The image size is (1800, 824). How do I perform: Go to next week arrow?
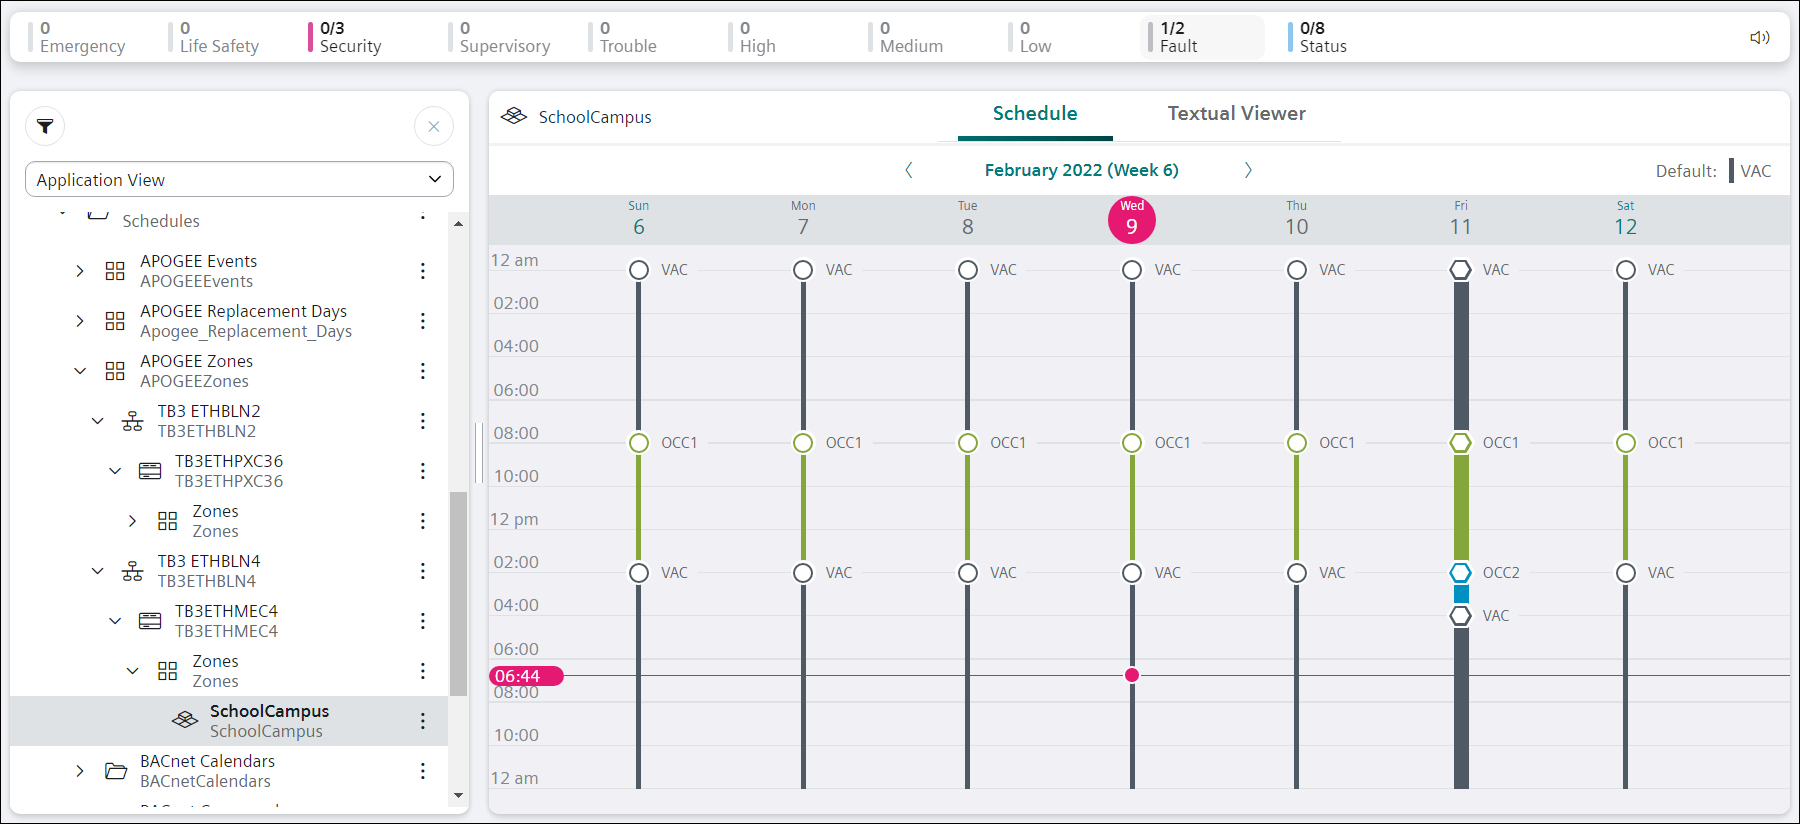click(x=1248, y=170)
